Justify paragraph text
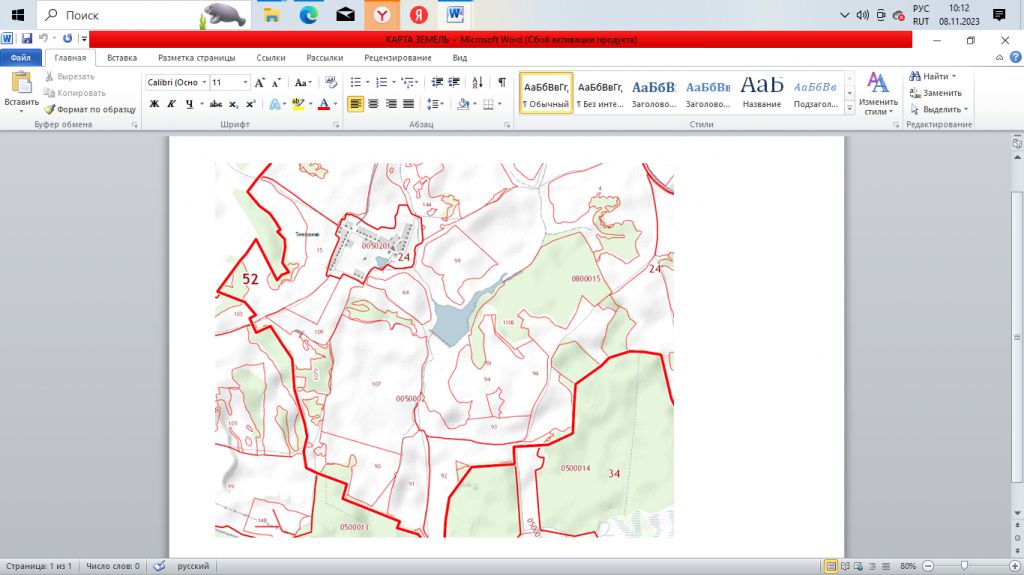The image size is (1024, 575). (x=408, y=104)
